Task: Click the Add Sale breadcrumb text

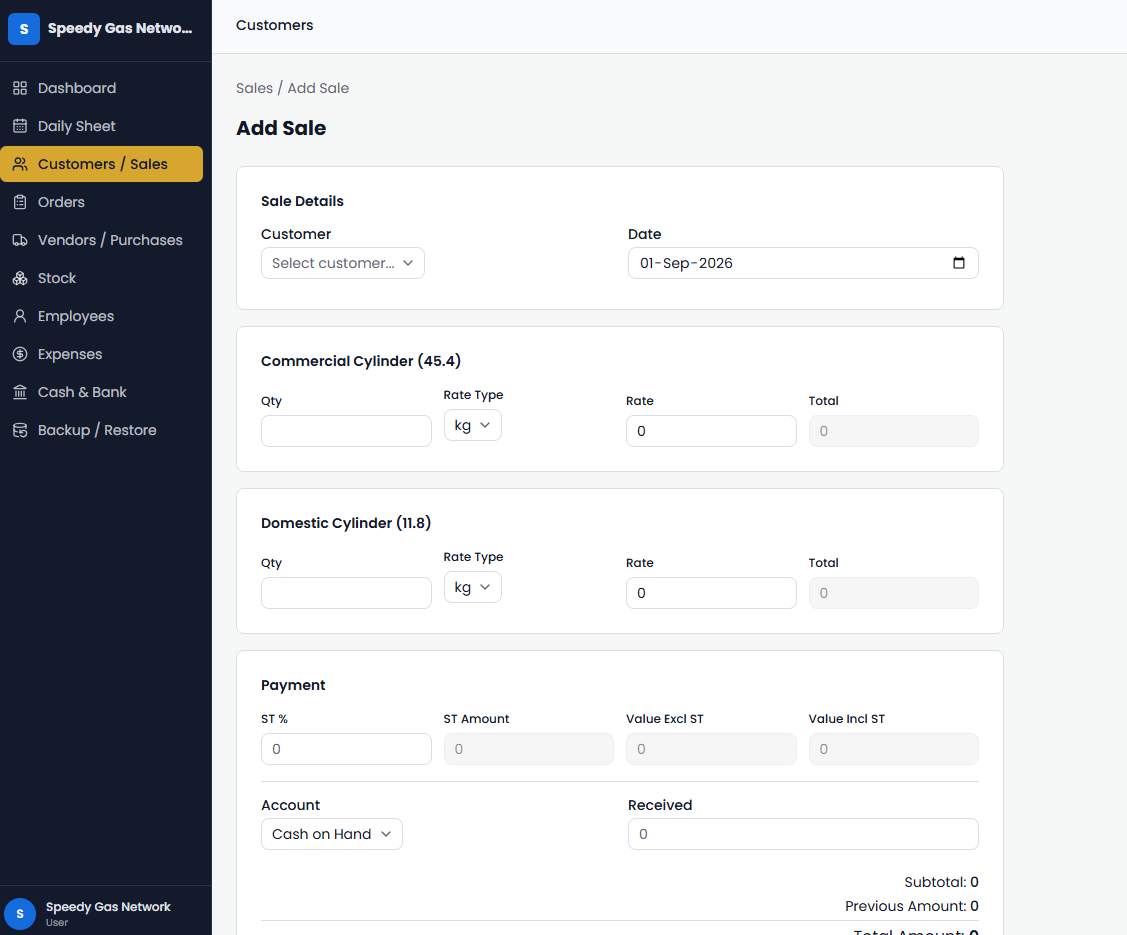Action: tap(318, 88)
